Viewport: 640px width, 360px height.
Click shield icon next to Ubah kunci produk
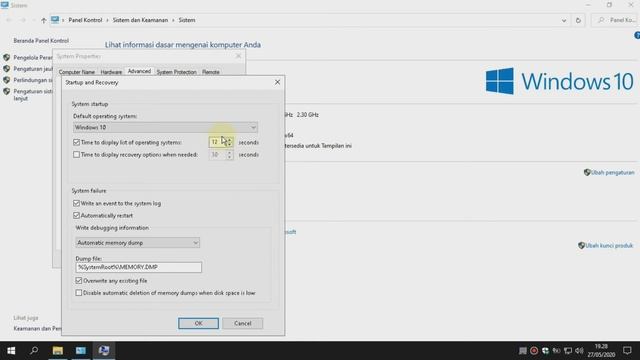[582, 245]
